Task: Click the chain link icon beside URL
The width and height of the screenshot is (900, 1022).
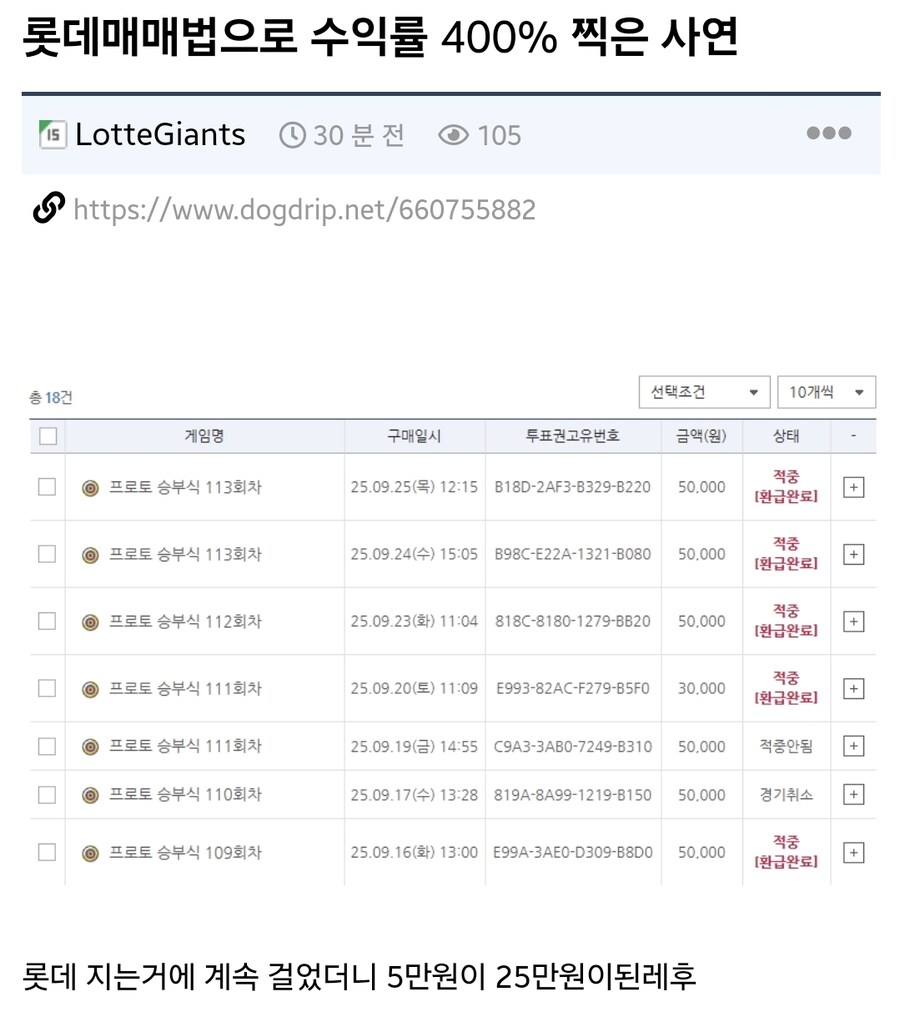Action: click(x=48, y=208)
